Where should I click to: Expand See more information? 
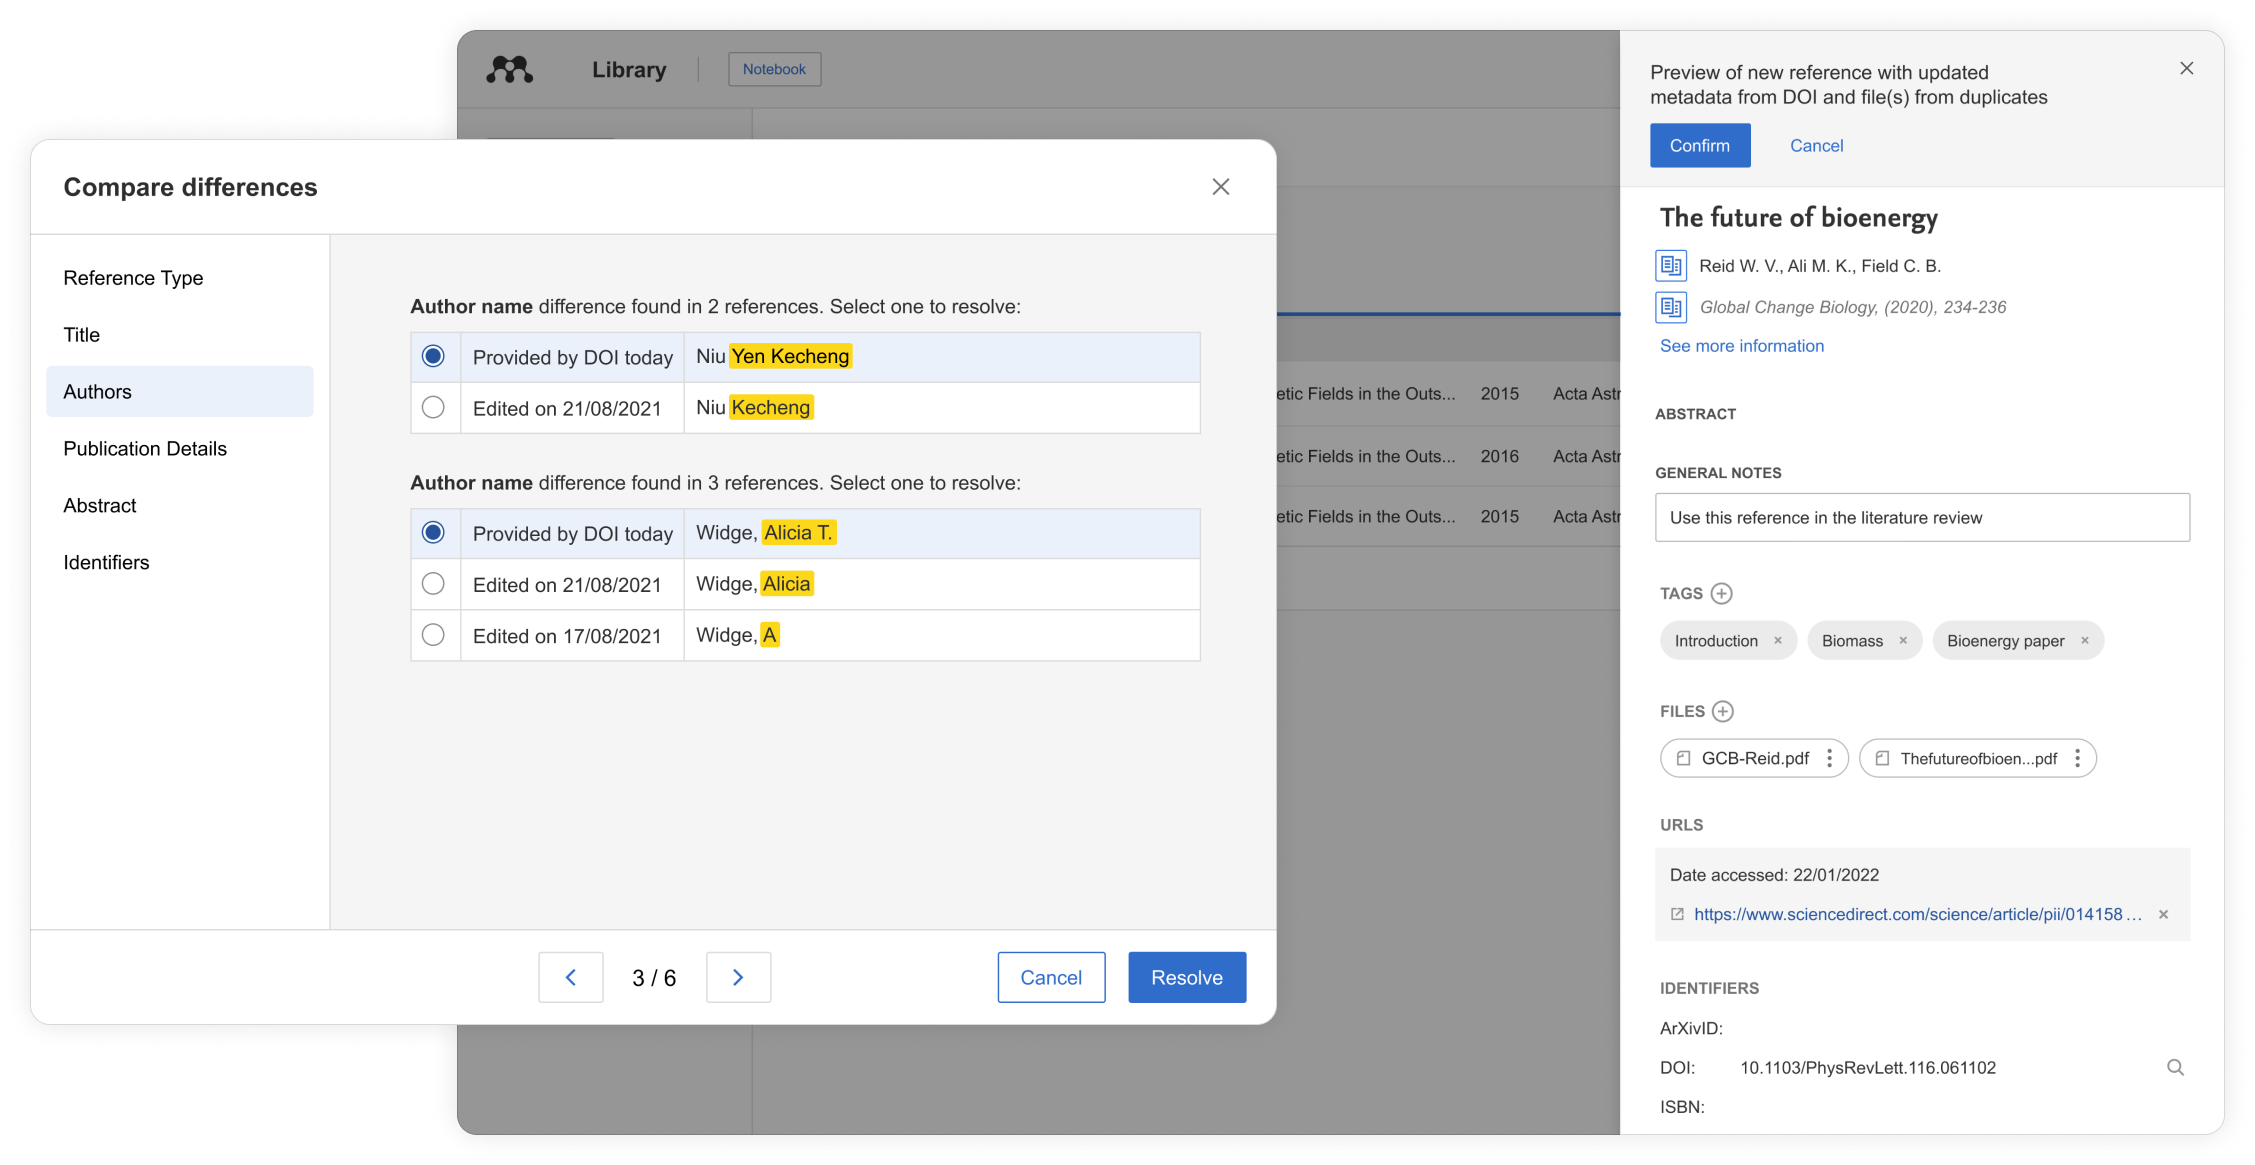pos(1741,346)
